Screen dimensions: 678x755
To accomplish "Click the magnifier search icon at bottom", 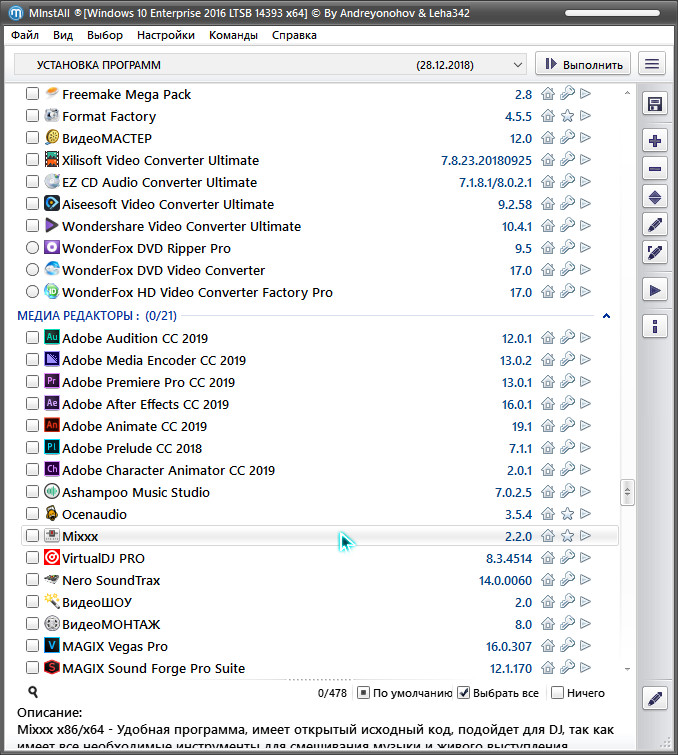I will pyautogui.click(x=33, y=692).
